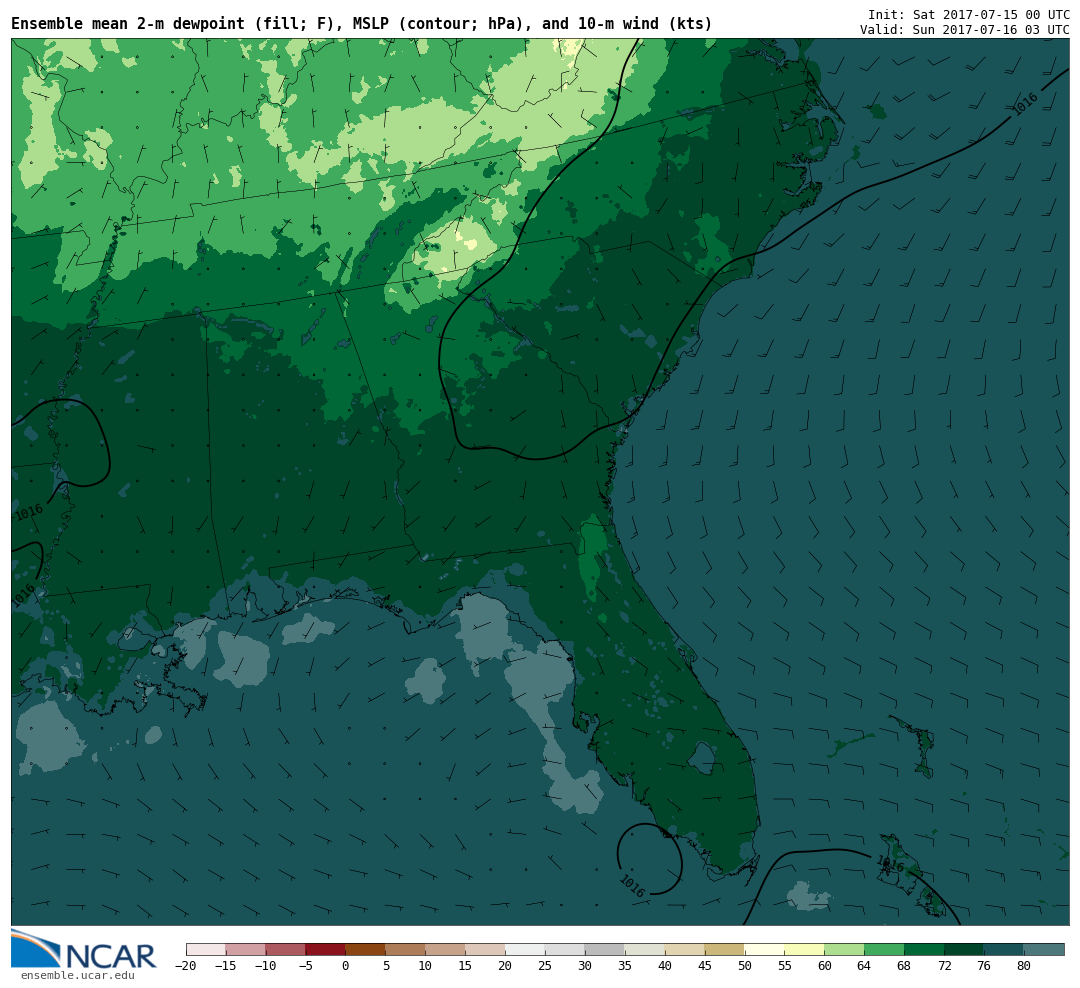
Task: Pick the -10 to -5 rose colorbar swatch
Action: pyautogui.click(x=286, y=949)
